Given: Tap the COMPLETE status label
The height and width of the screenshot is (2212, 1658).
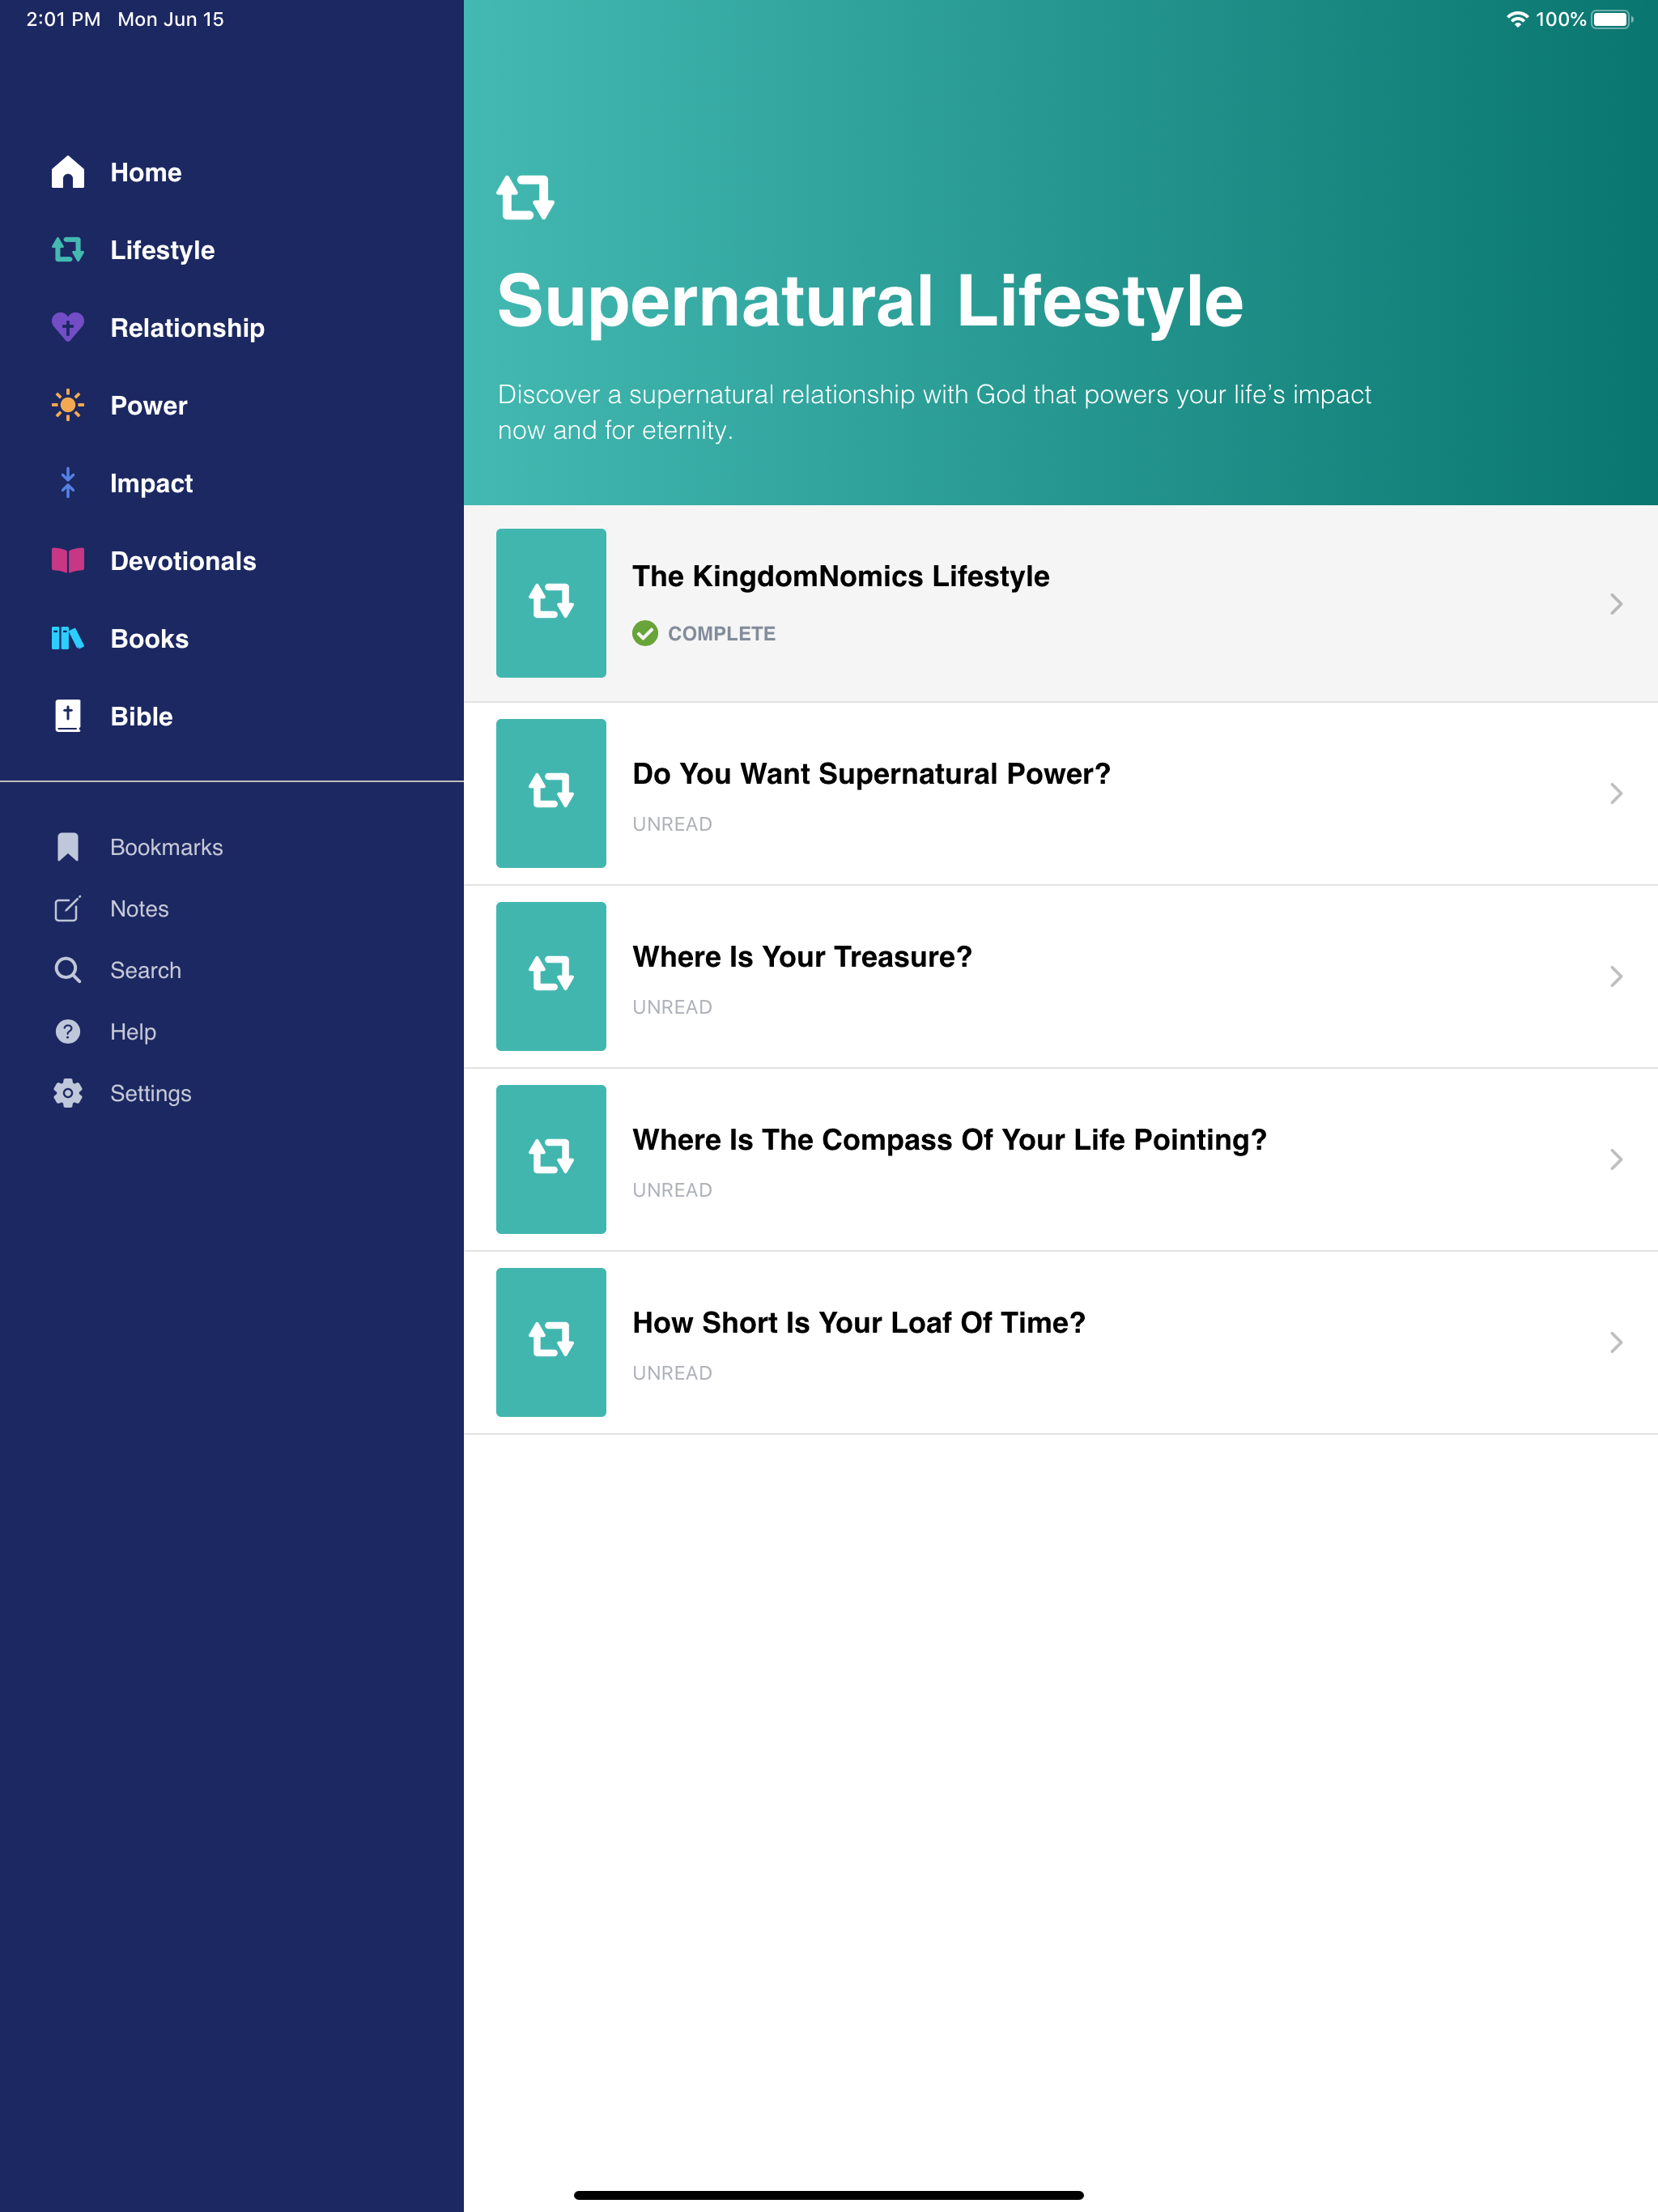Looking at the screenshot, I should pyautogui.click(x=722, y=633).
